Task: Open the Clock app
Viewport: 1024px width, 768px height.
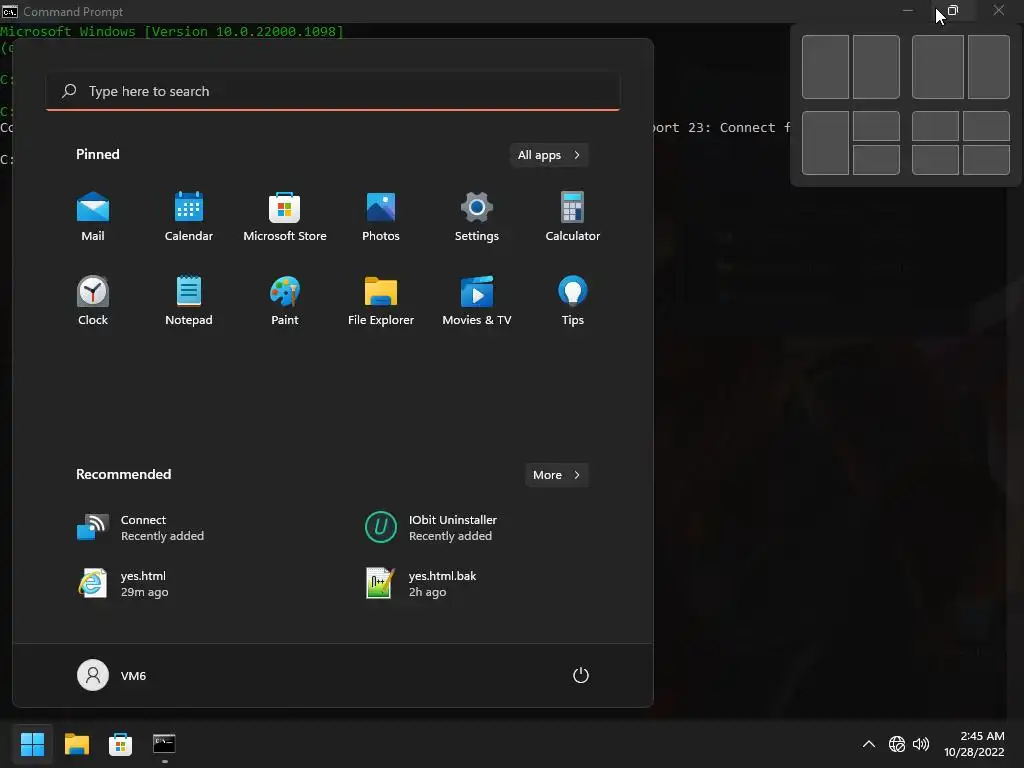Action: (93, 301)
